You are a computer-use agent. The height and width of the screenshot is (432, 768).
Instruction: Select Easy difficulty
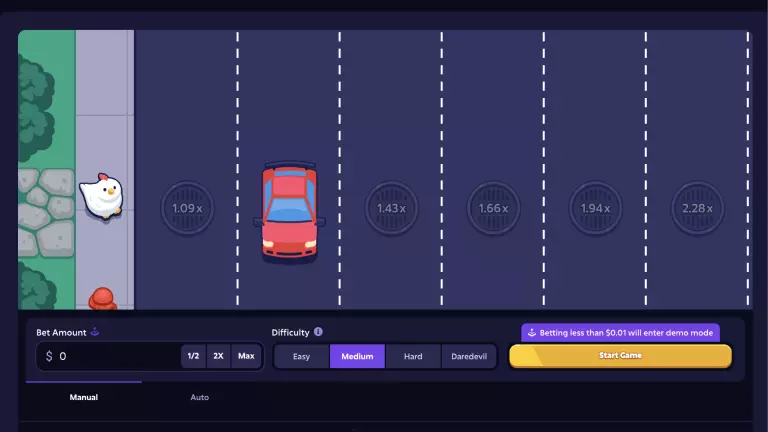301,356
